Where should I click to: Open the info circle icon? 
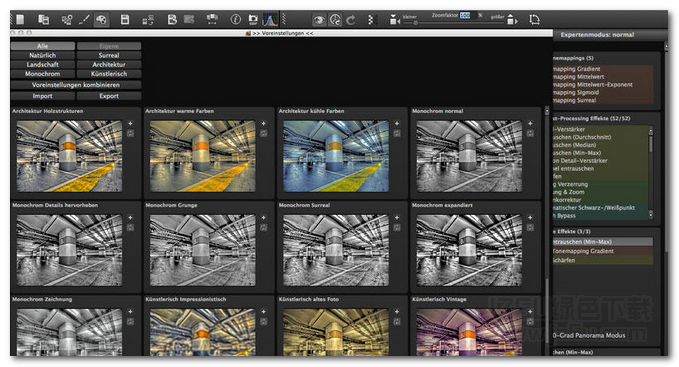tap(236, 19)
